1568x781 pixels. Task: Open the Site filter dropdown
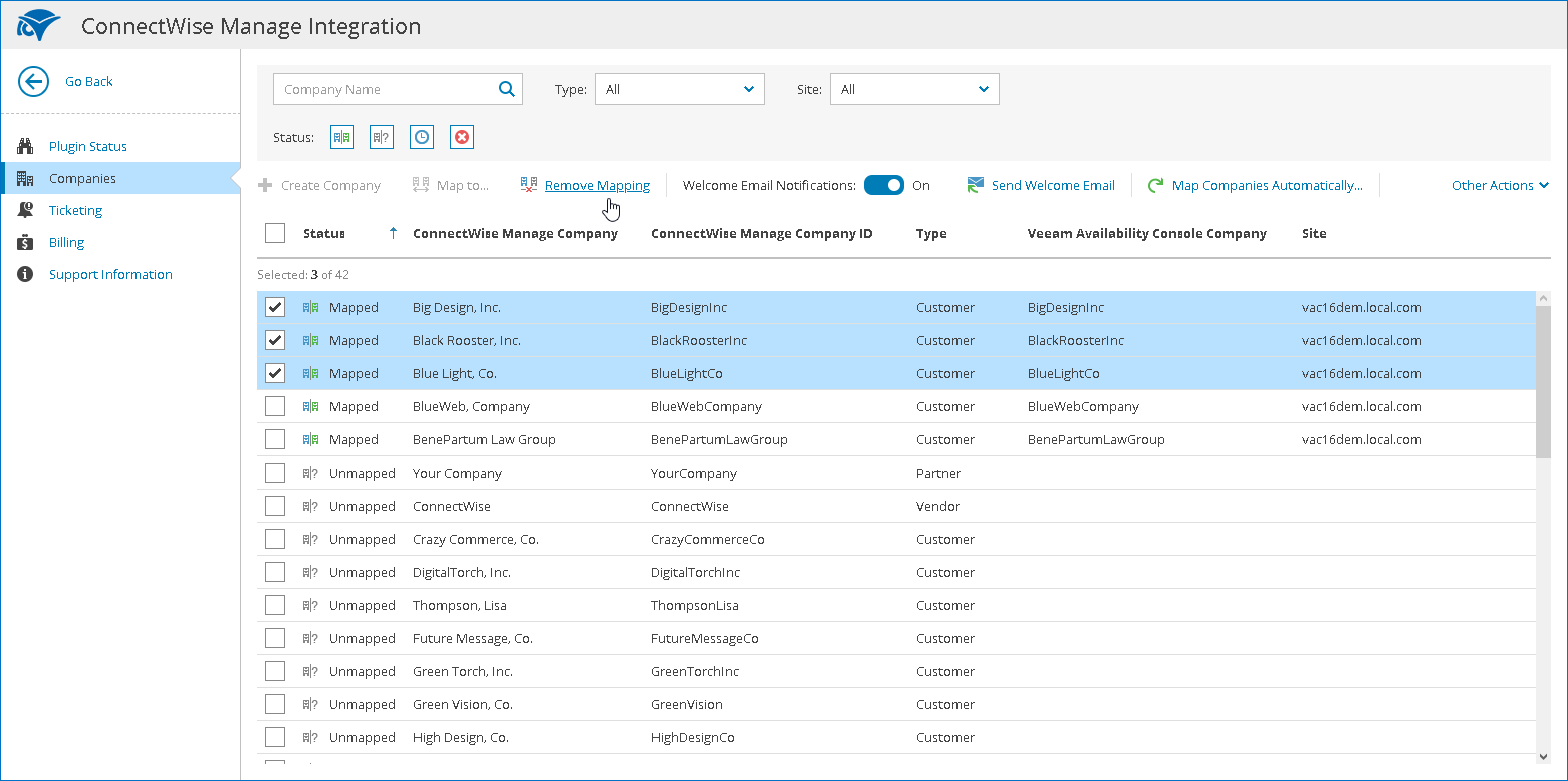click(x=915, y=89)
